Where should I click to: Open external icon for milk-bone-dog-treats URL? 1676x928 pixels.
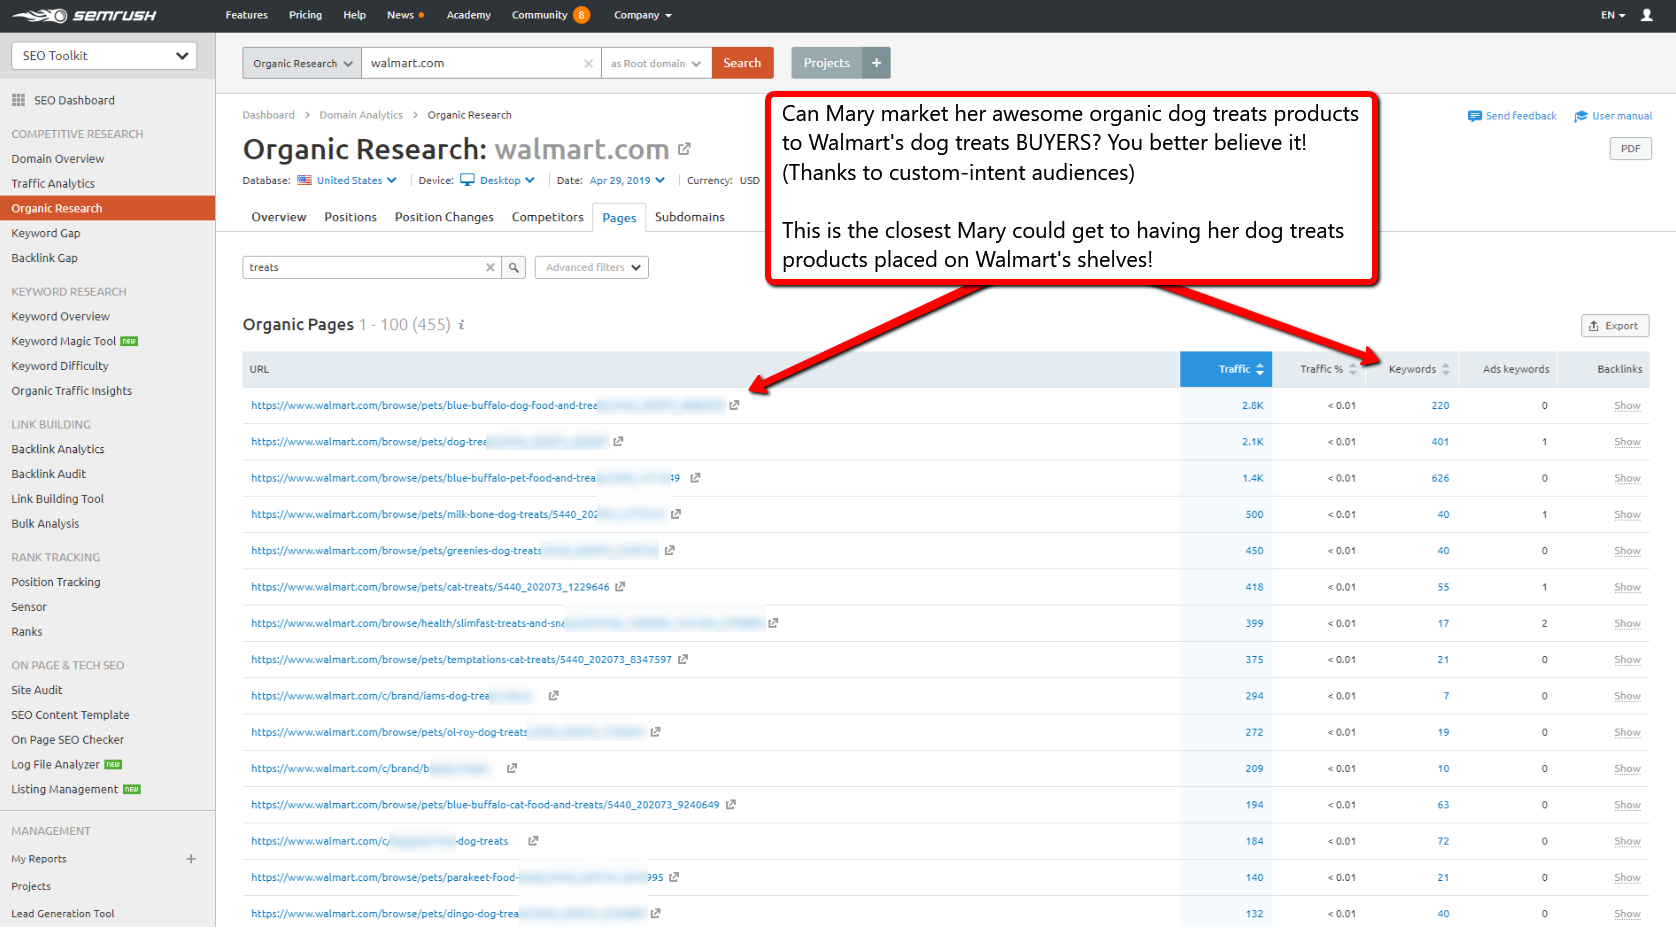[676, 514]
